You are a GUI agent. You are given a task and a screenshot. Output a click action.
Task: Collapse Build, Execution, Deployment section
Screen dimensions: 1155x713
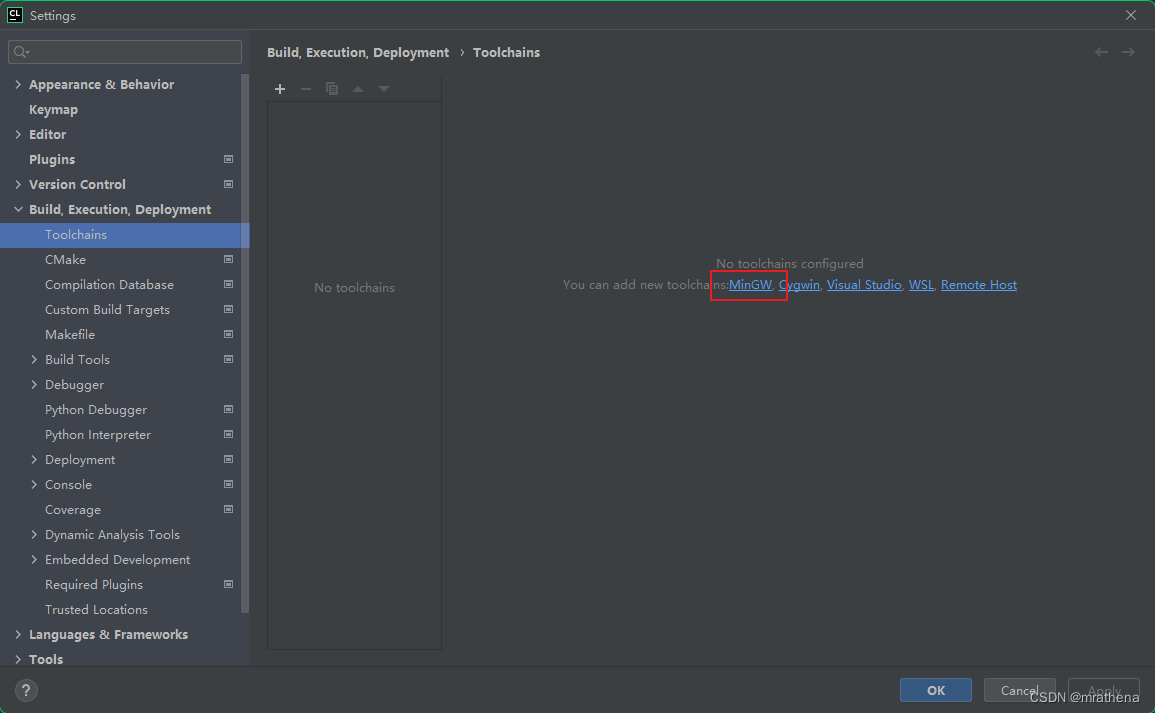18,210
